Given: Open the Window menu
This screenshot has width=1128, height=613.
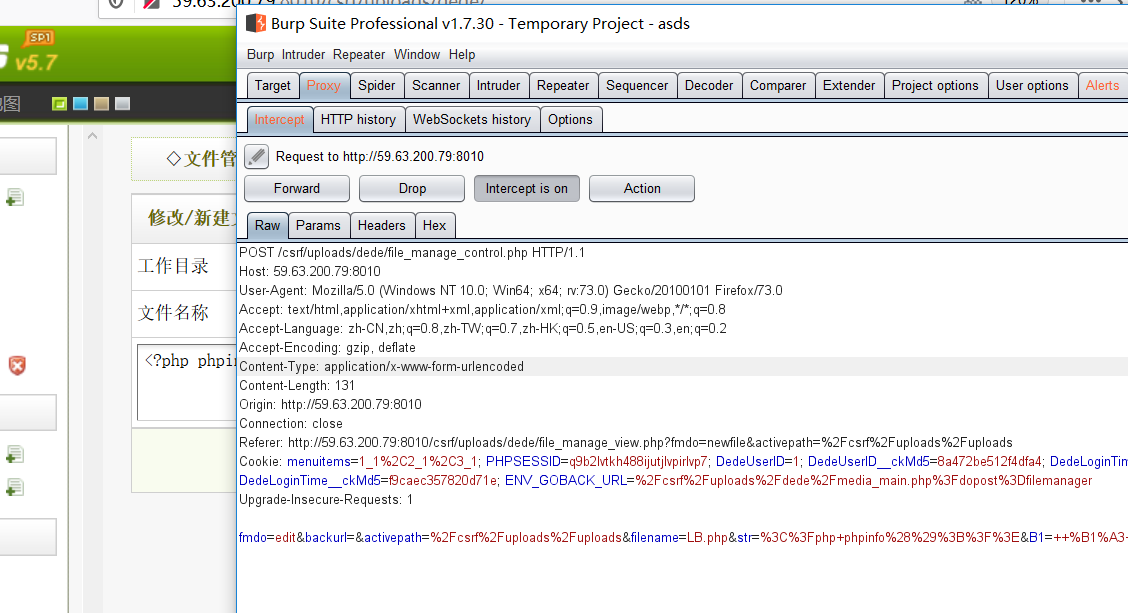Looking at the screenshot, I should (417, 55).
